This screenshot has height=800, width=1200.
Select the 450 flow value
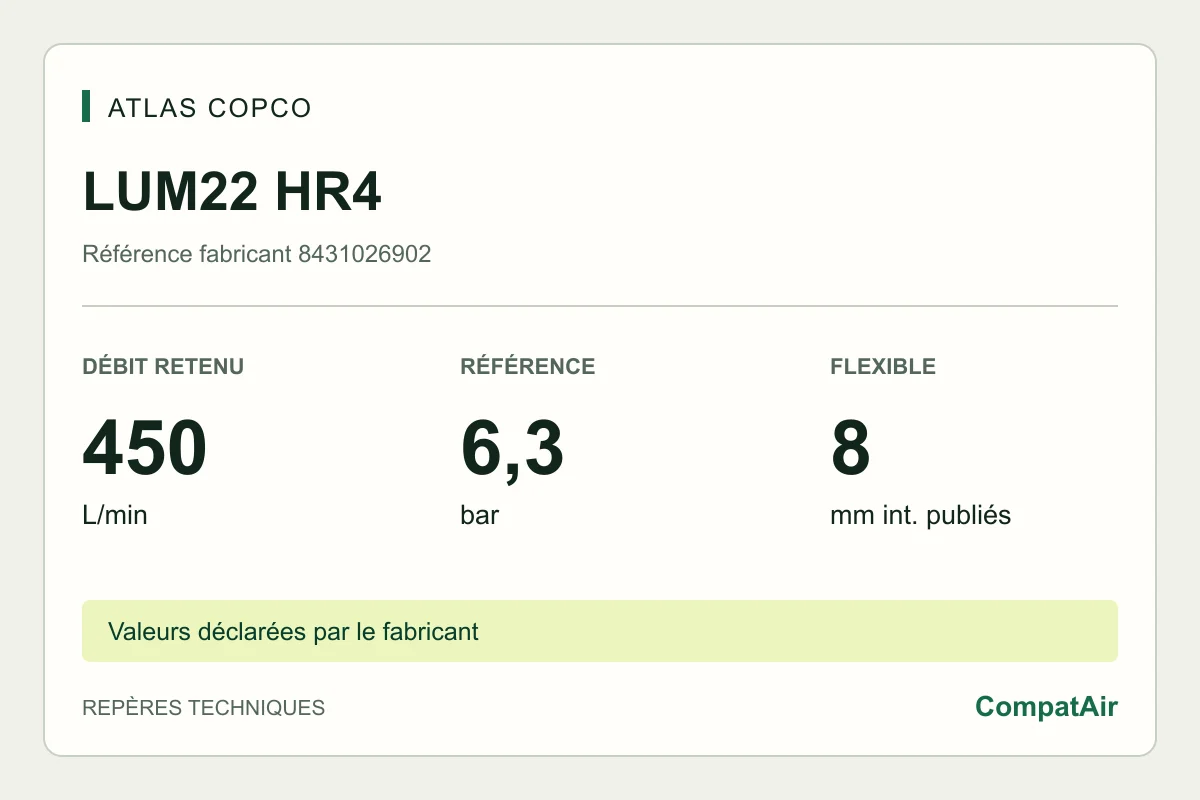(145, 448)
